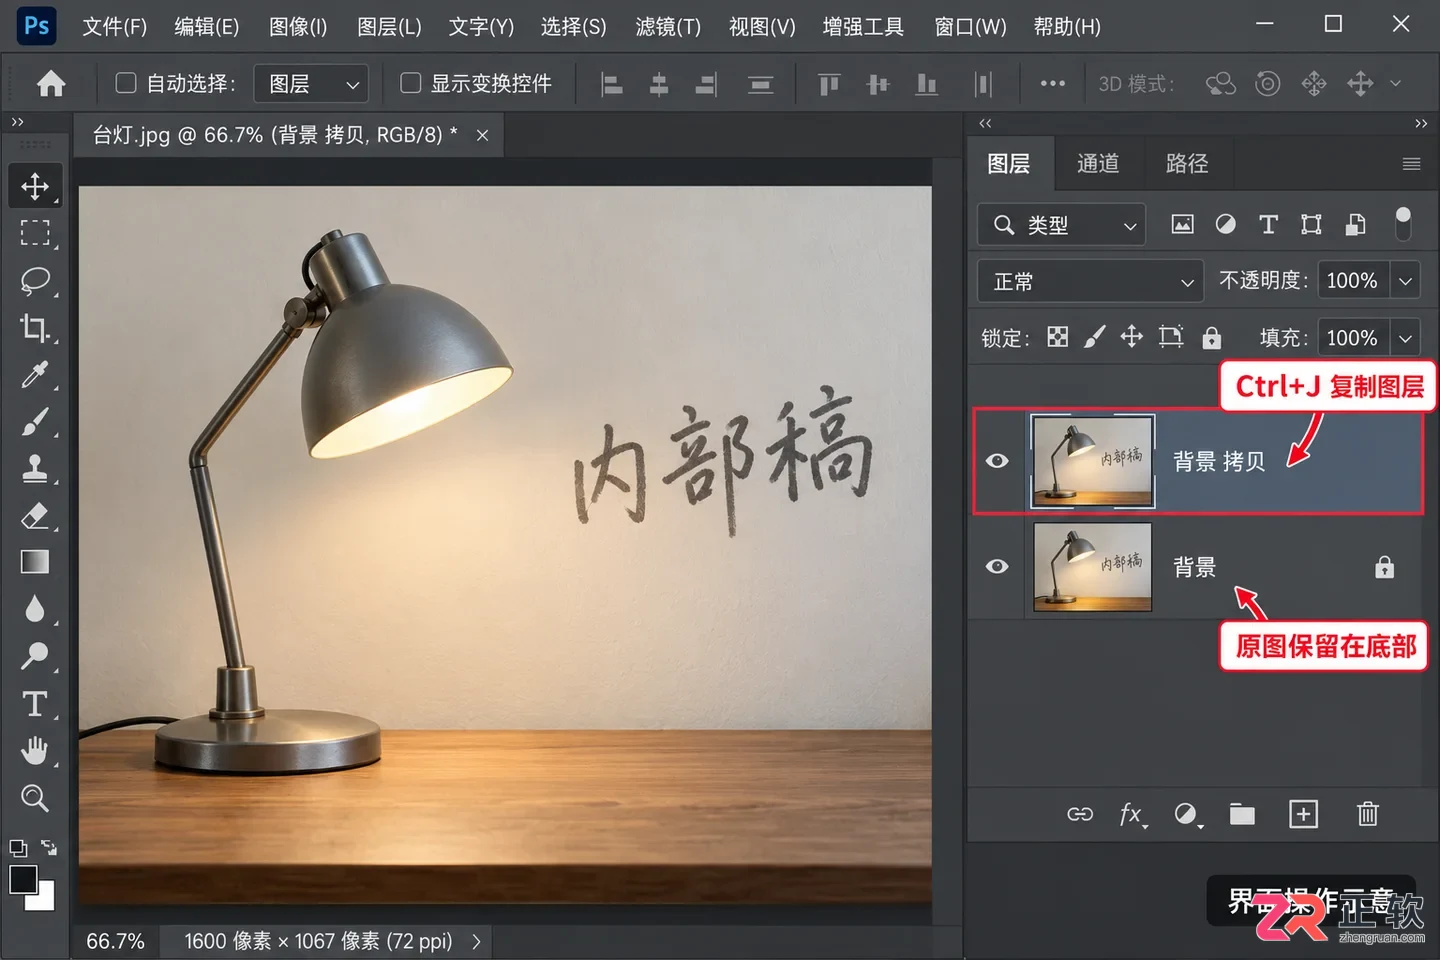Image resolution: width=1440 pixels, height=960 pixels.
Task: Open the Layers panel options menu
Action: pyautogui.click(x=1411, y=164)
